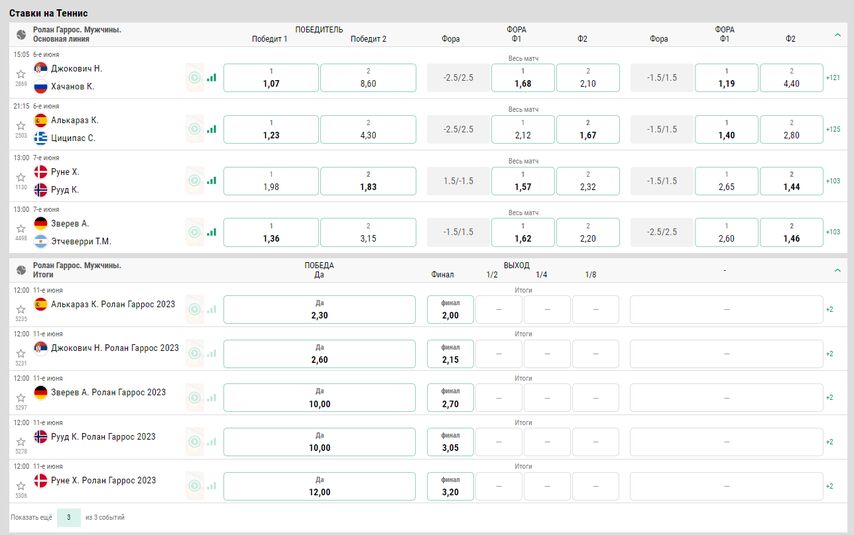Image resolution: width=854 pixels, height=535 pixels.
Task: Expand +2 markets for Джокович Ролан Гаррос 2023
Action: coord(829,354)
